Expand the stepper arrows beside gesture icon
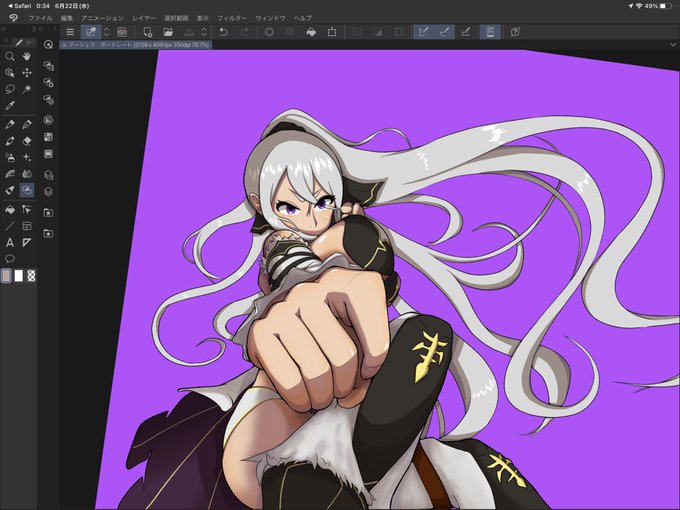The image size is (680, 510). pyautogui.click(x=106, y=32)
